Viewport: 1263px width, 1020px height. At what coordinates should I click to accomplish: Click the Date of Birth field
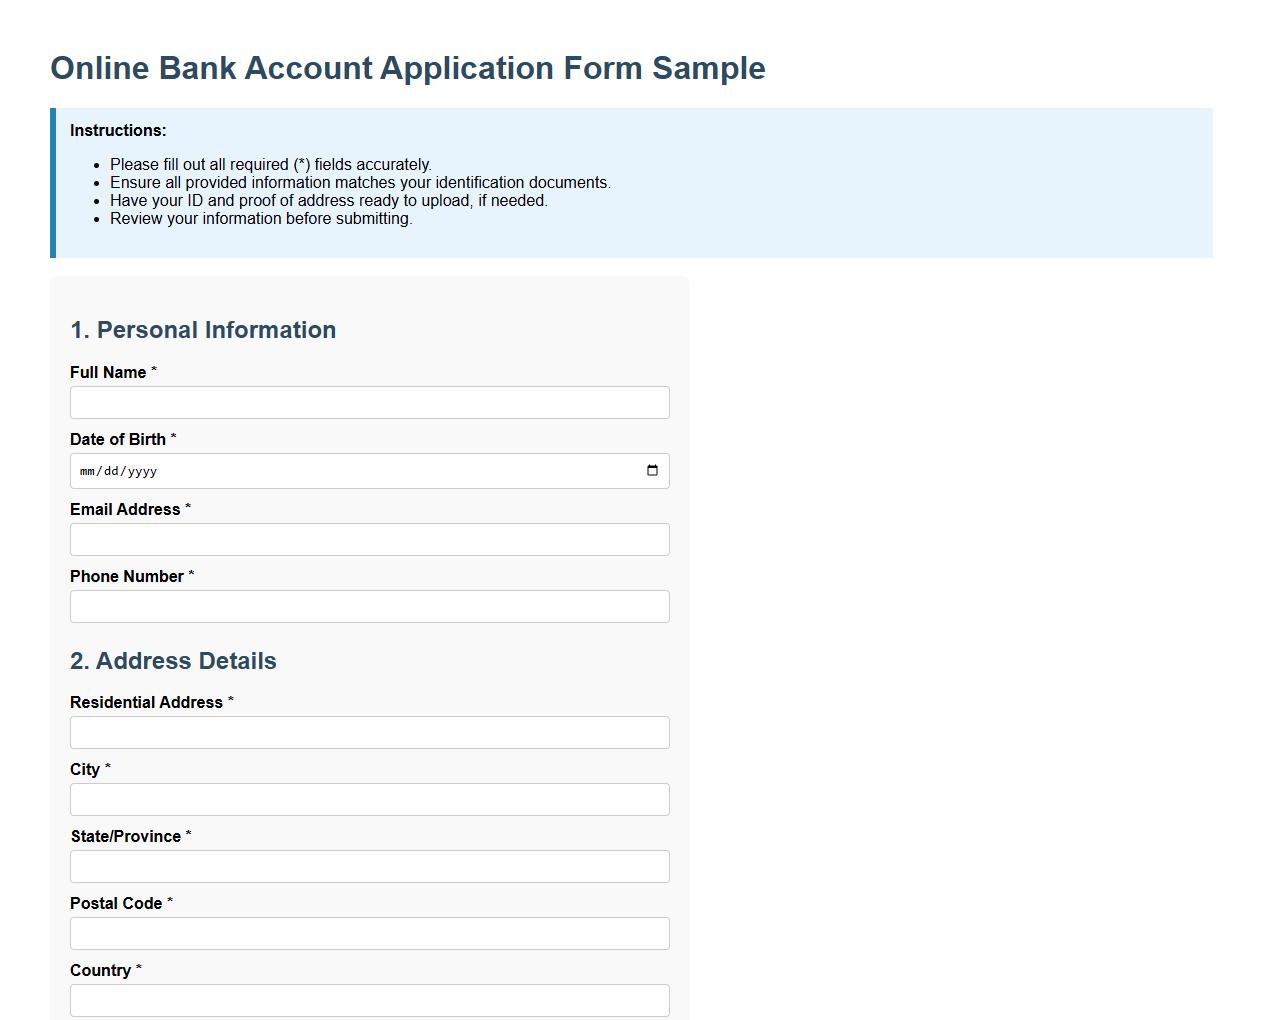(x=300, y=470)
